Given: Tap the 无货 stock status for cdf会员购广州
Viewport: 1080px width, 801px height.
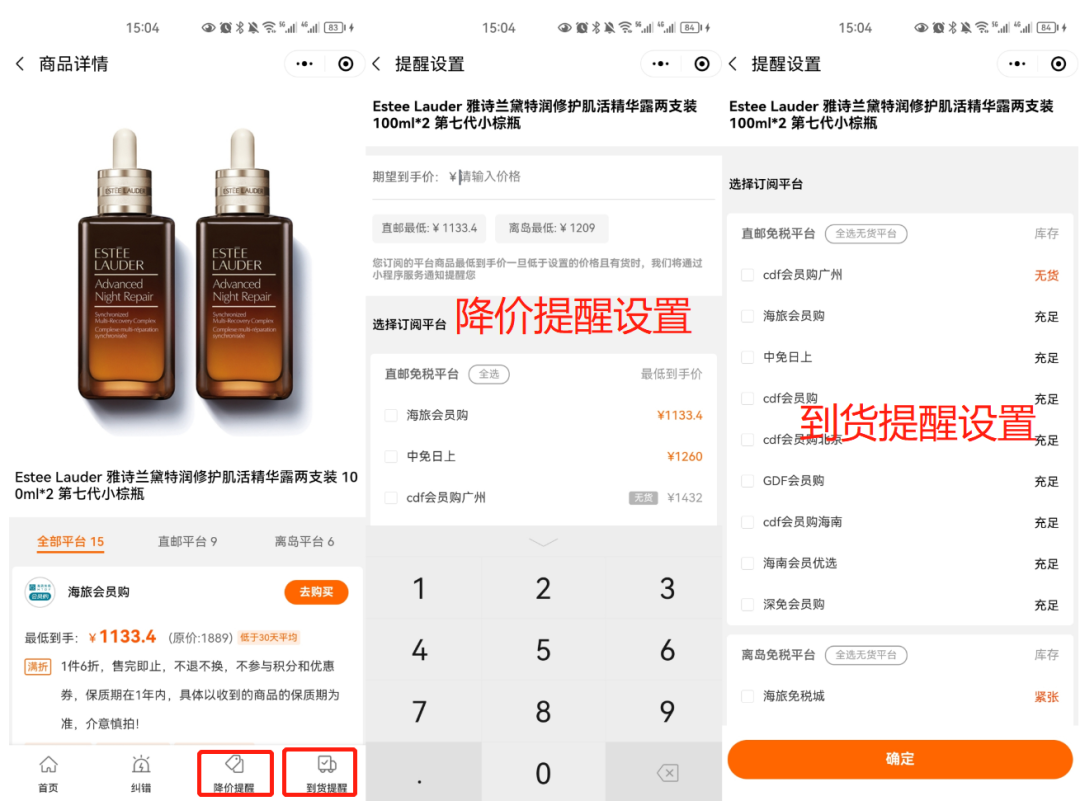Looking at the screenshot, I should tap(1046, 275).
